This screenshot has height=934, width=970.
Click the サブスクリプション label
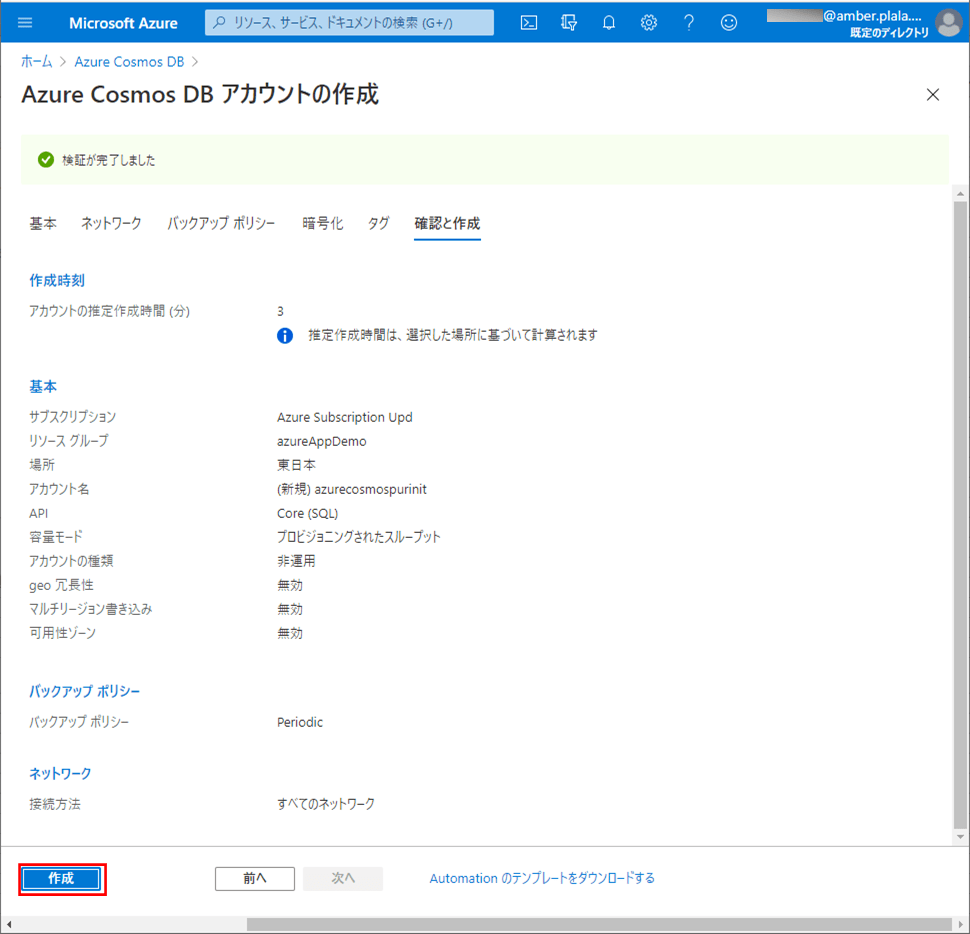(x=72, y=418)
